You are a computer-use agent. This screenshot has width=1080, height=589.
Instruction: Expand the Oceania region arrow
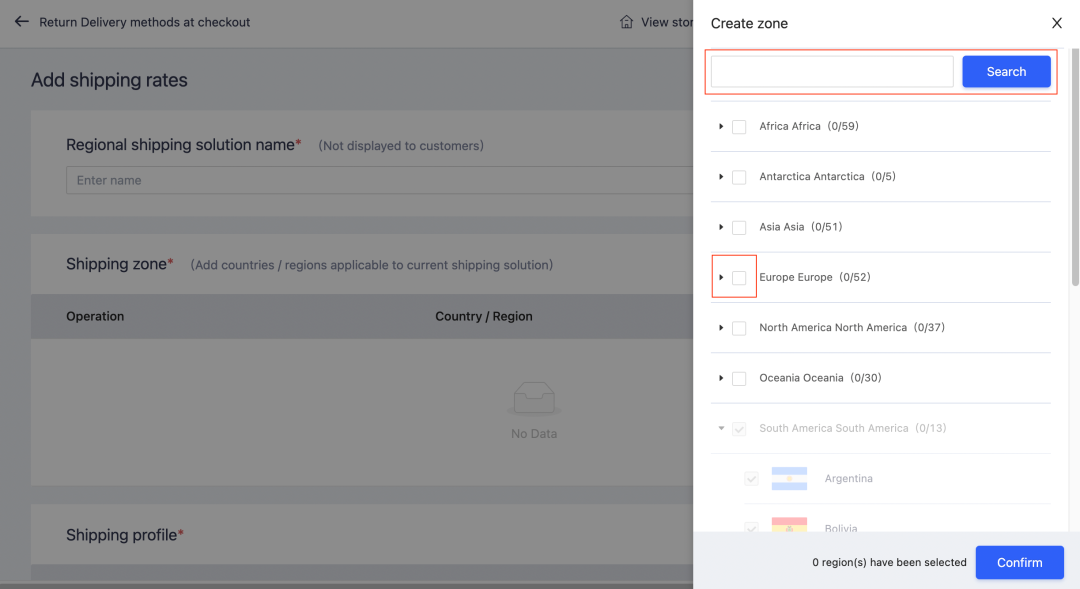[x=721, y=378]
